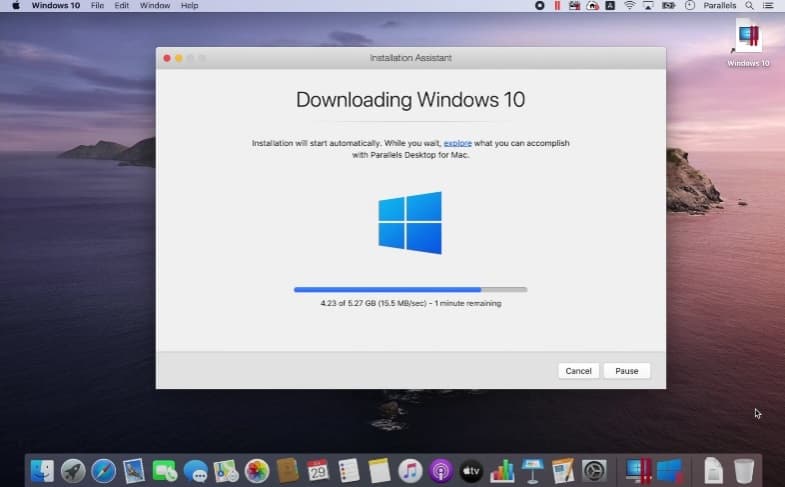The image size is (785, 487).
Task: Pause the Windows 10 download
Action: [x=626, y=371]
